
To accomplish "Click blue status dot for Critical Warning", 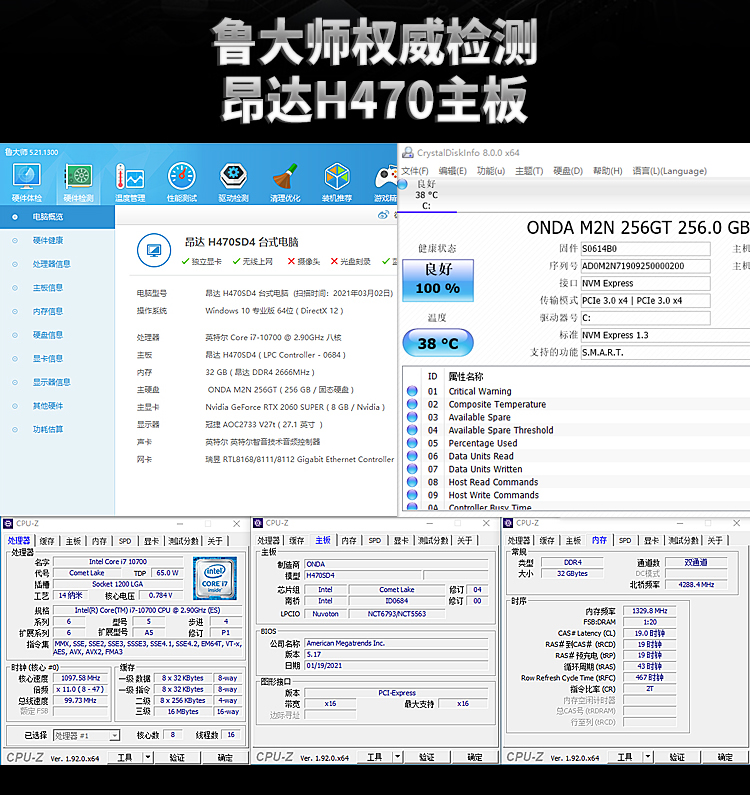I will tap(412, 391).
